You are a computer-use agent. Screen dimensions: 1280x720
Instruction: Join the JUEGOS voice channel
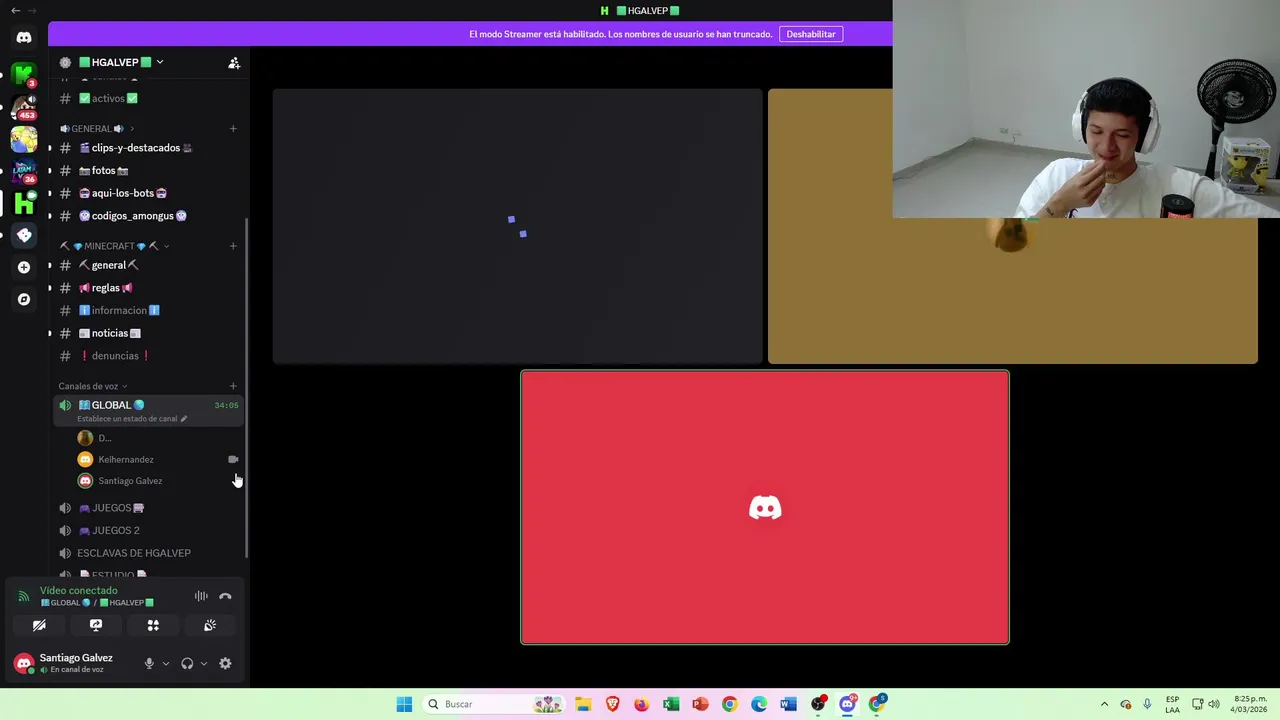pos(148,508)
